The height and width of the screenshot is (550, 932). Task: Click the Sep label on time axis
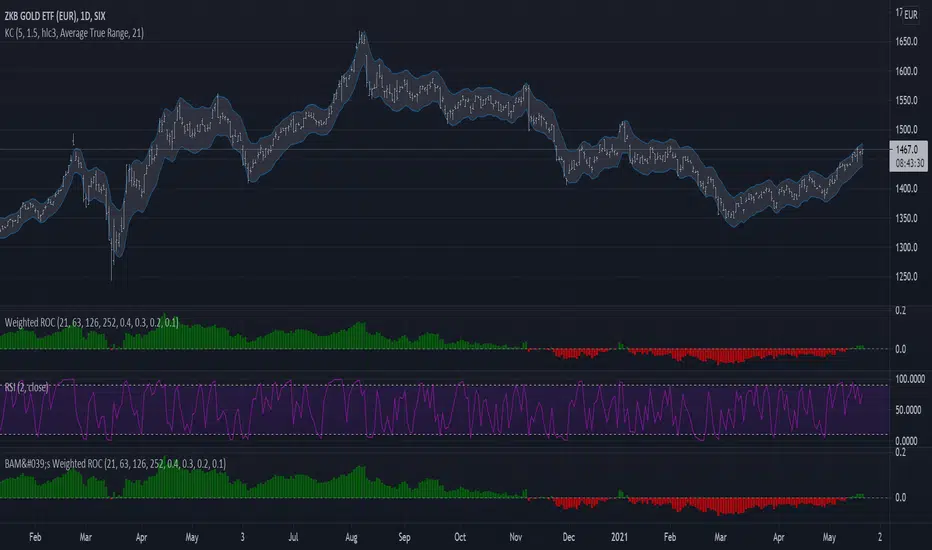pyautogui.click(x=404, y=538)
